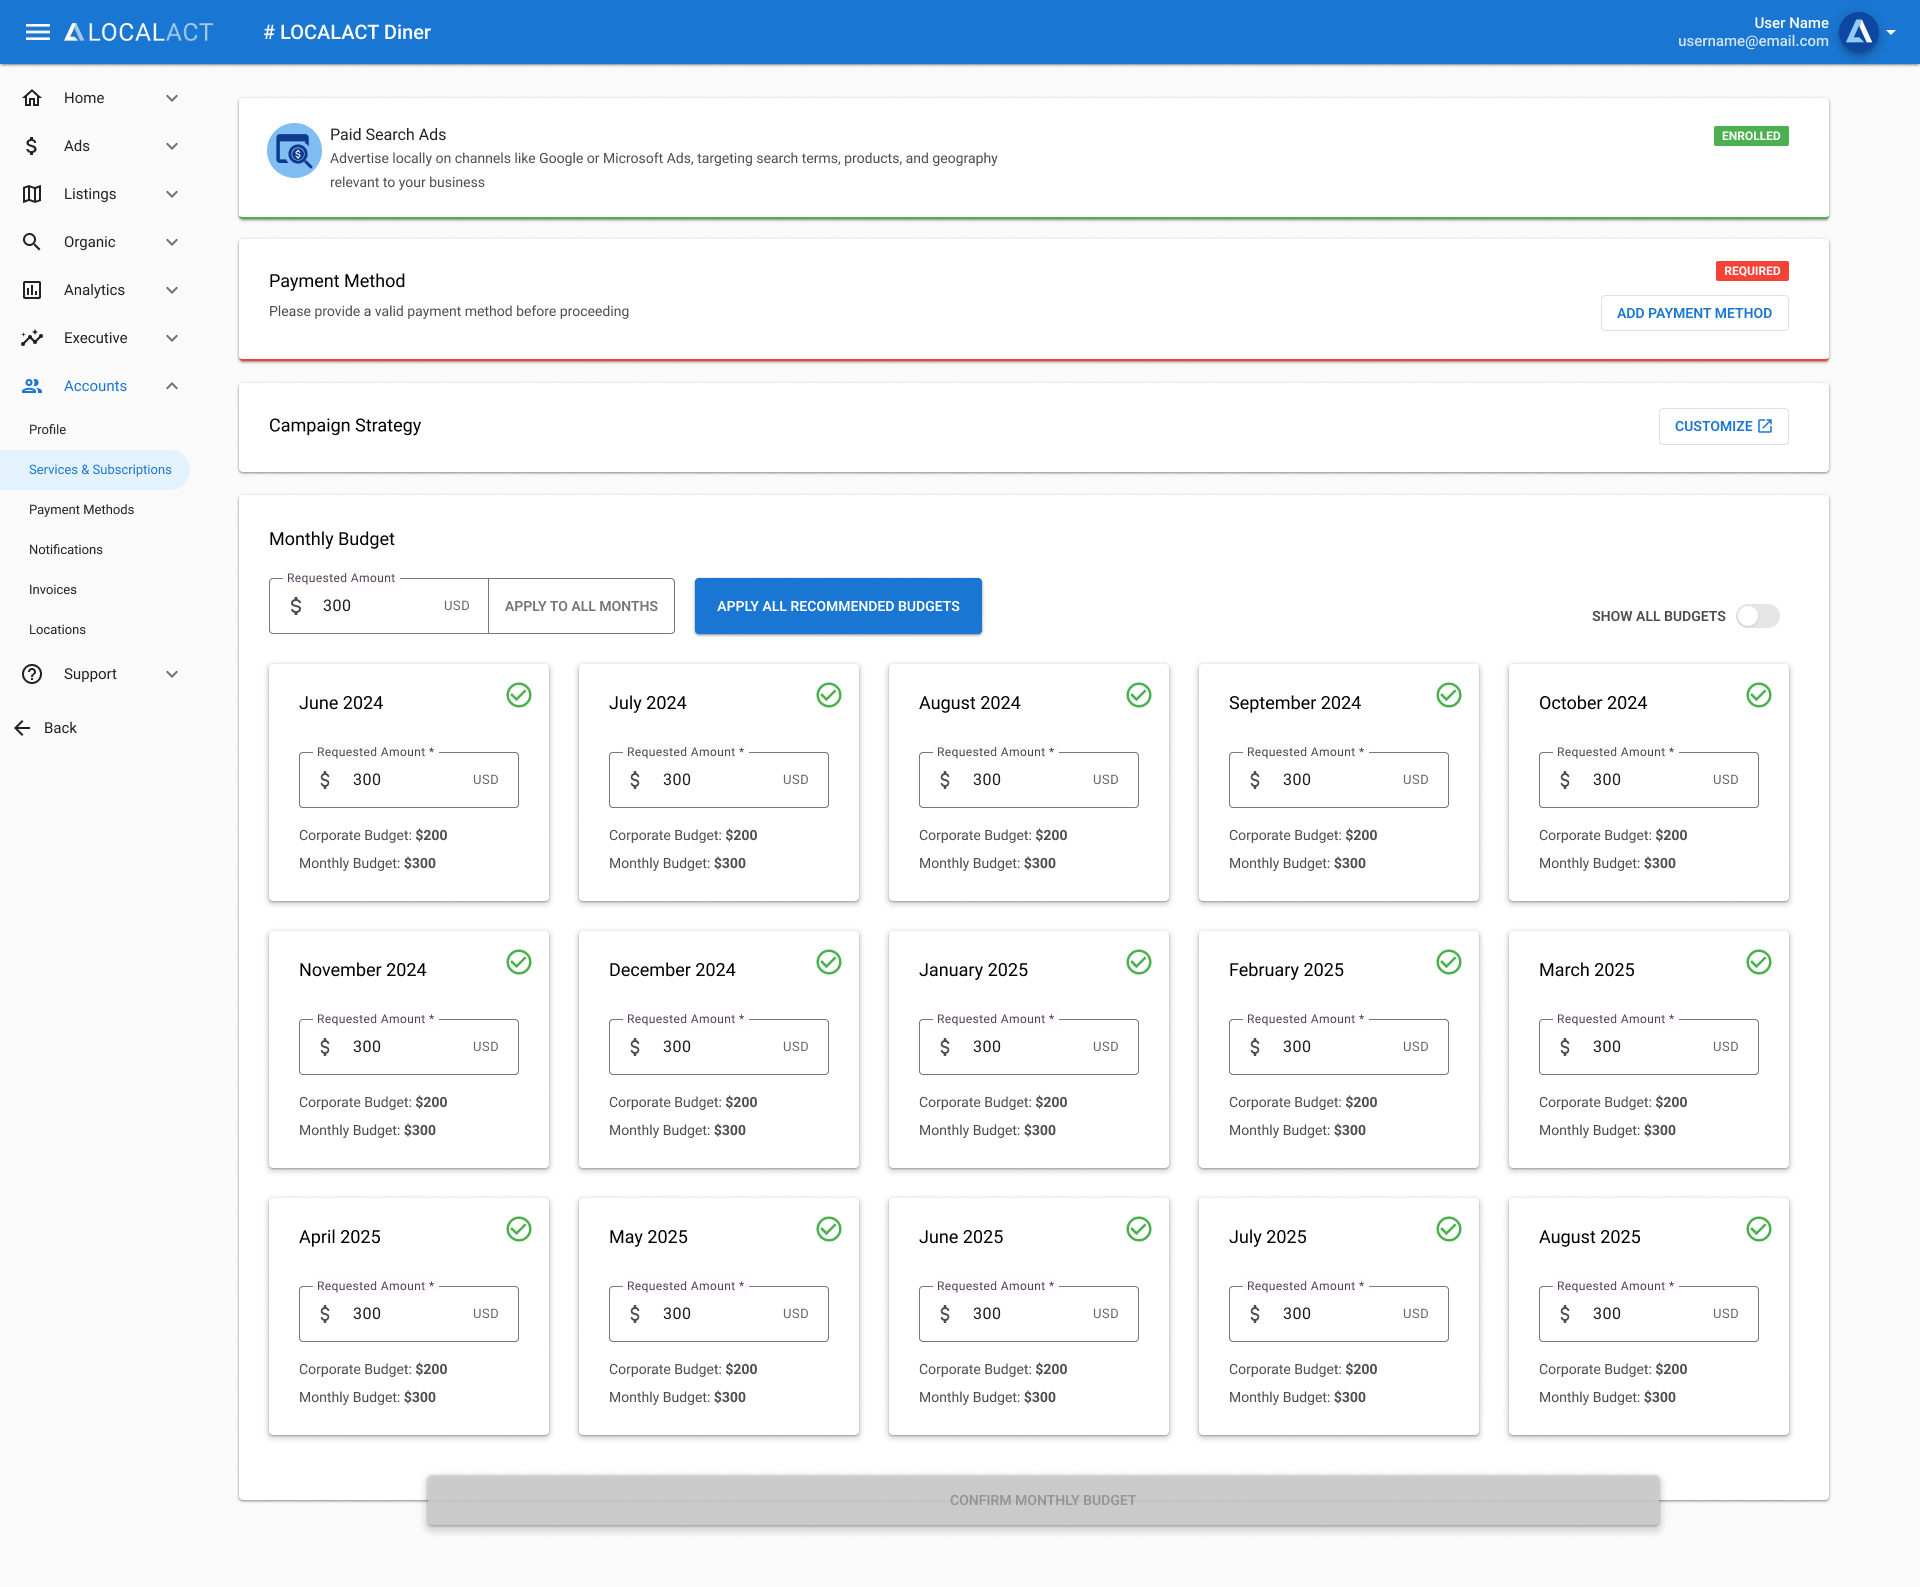Click Add Payment Method button
This screenshot has width=1920, height=1587.
tap(1694, 313)
